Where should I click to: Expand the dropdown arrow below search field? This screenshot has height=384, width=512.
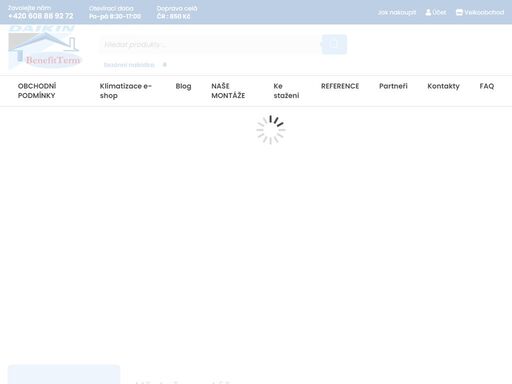165,65
